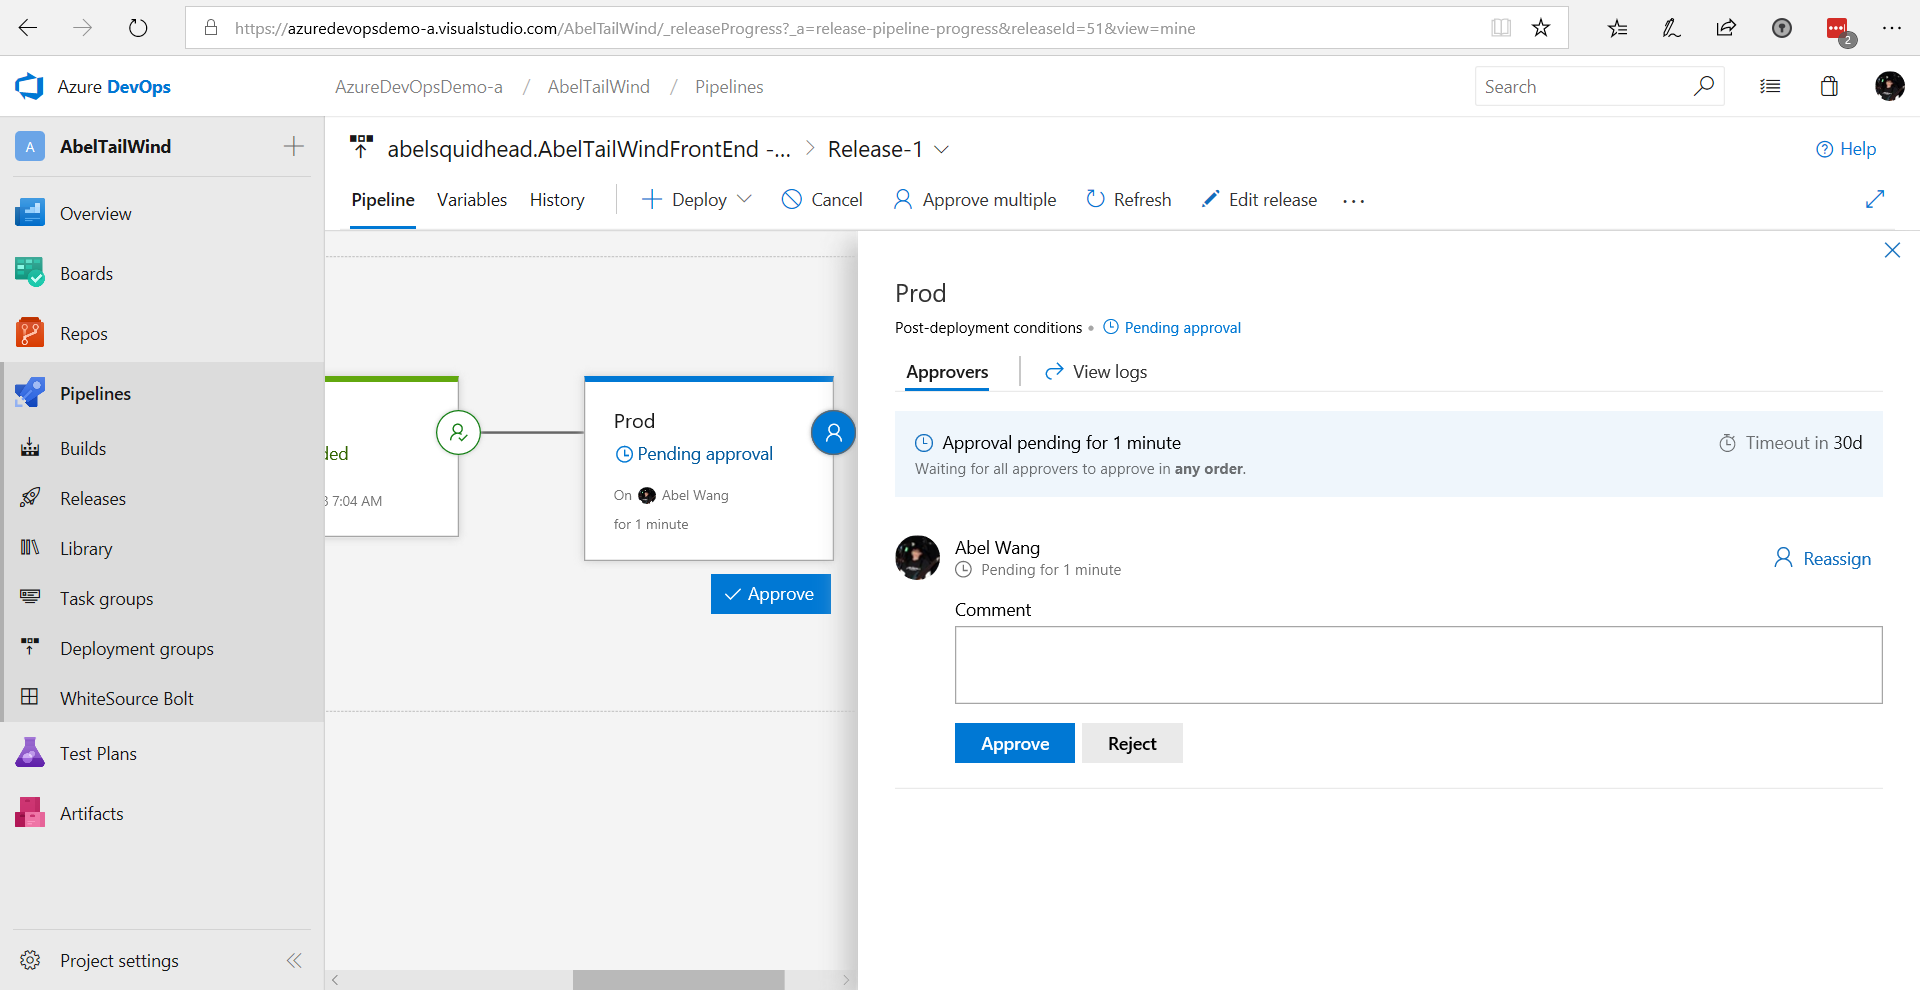Click browser Back button

click(x=28, y=28)
